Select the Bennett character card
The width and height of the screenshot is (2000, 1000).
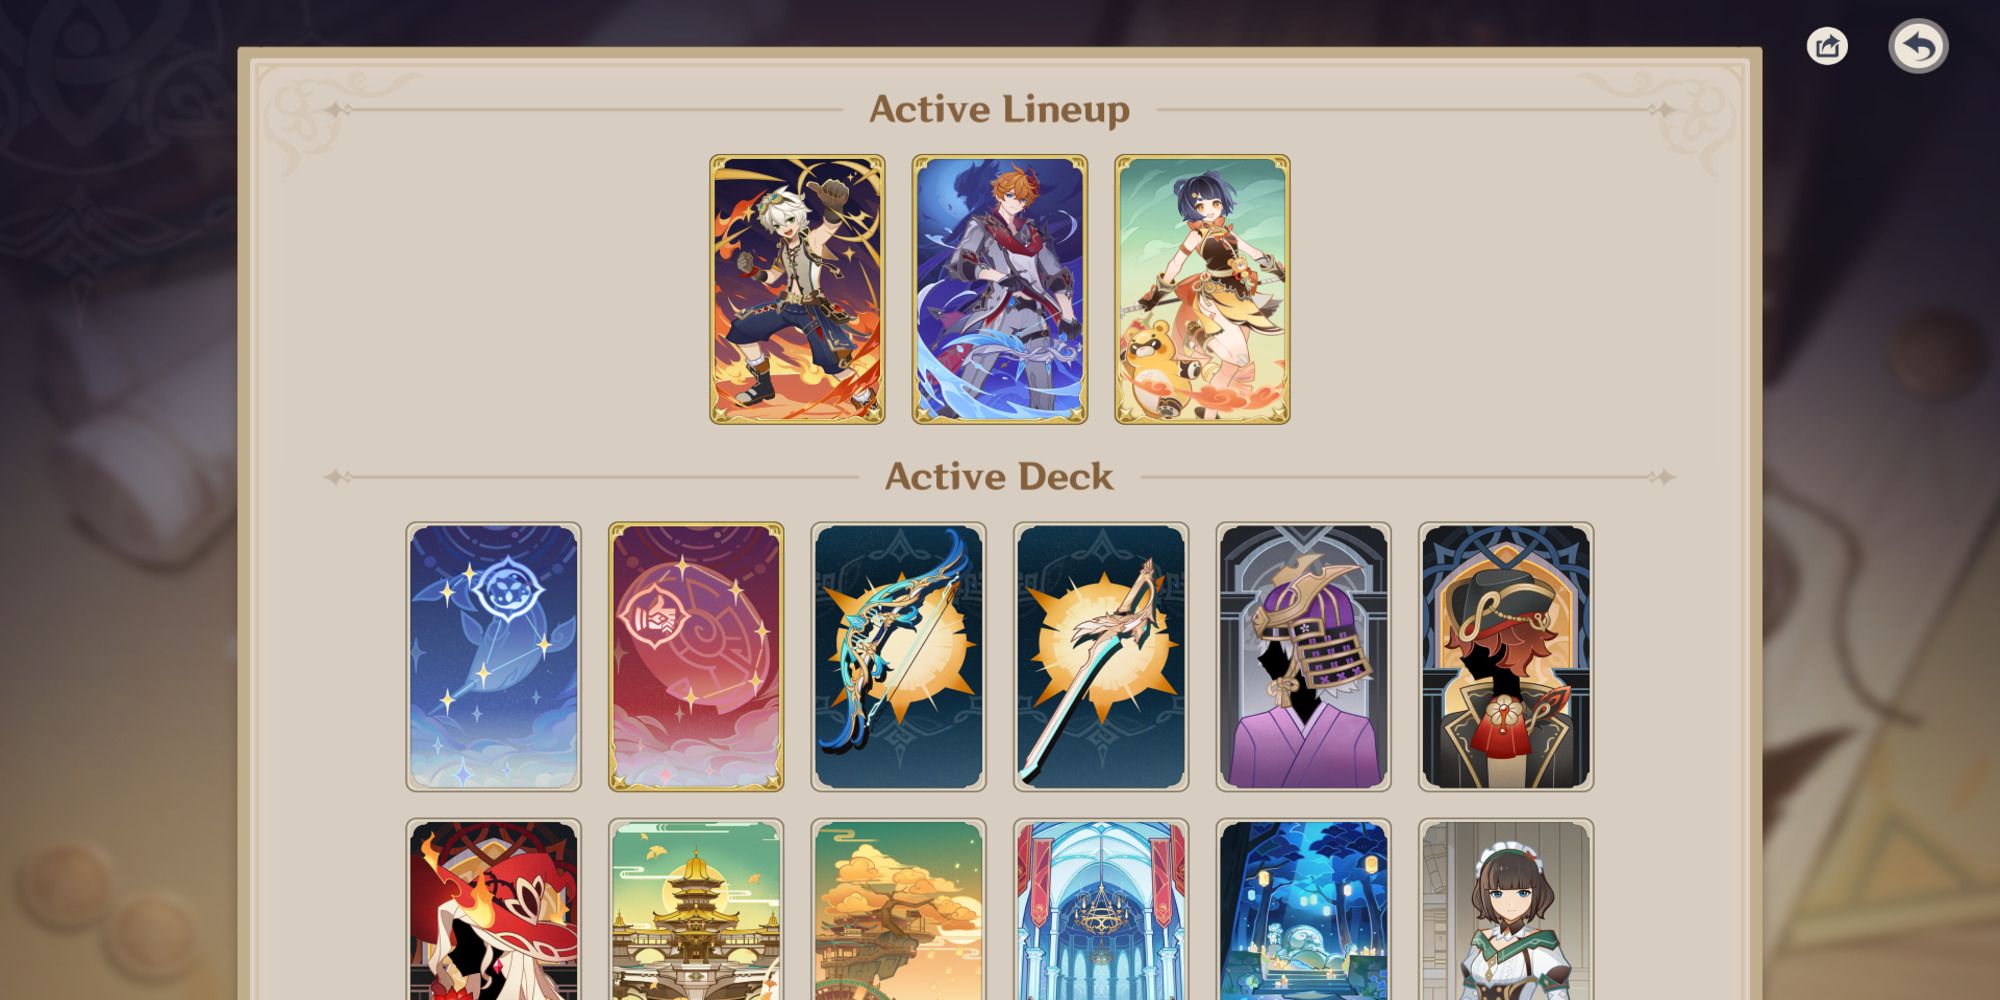point(797,289)
